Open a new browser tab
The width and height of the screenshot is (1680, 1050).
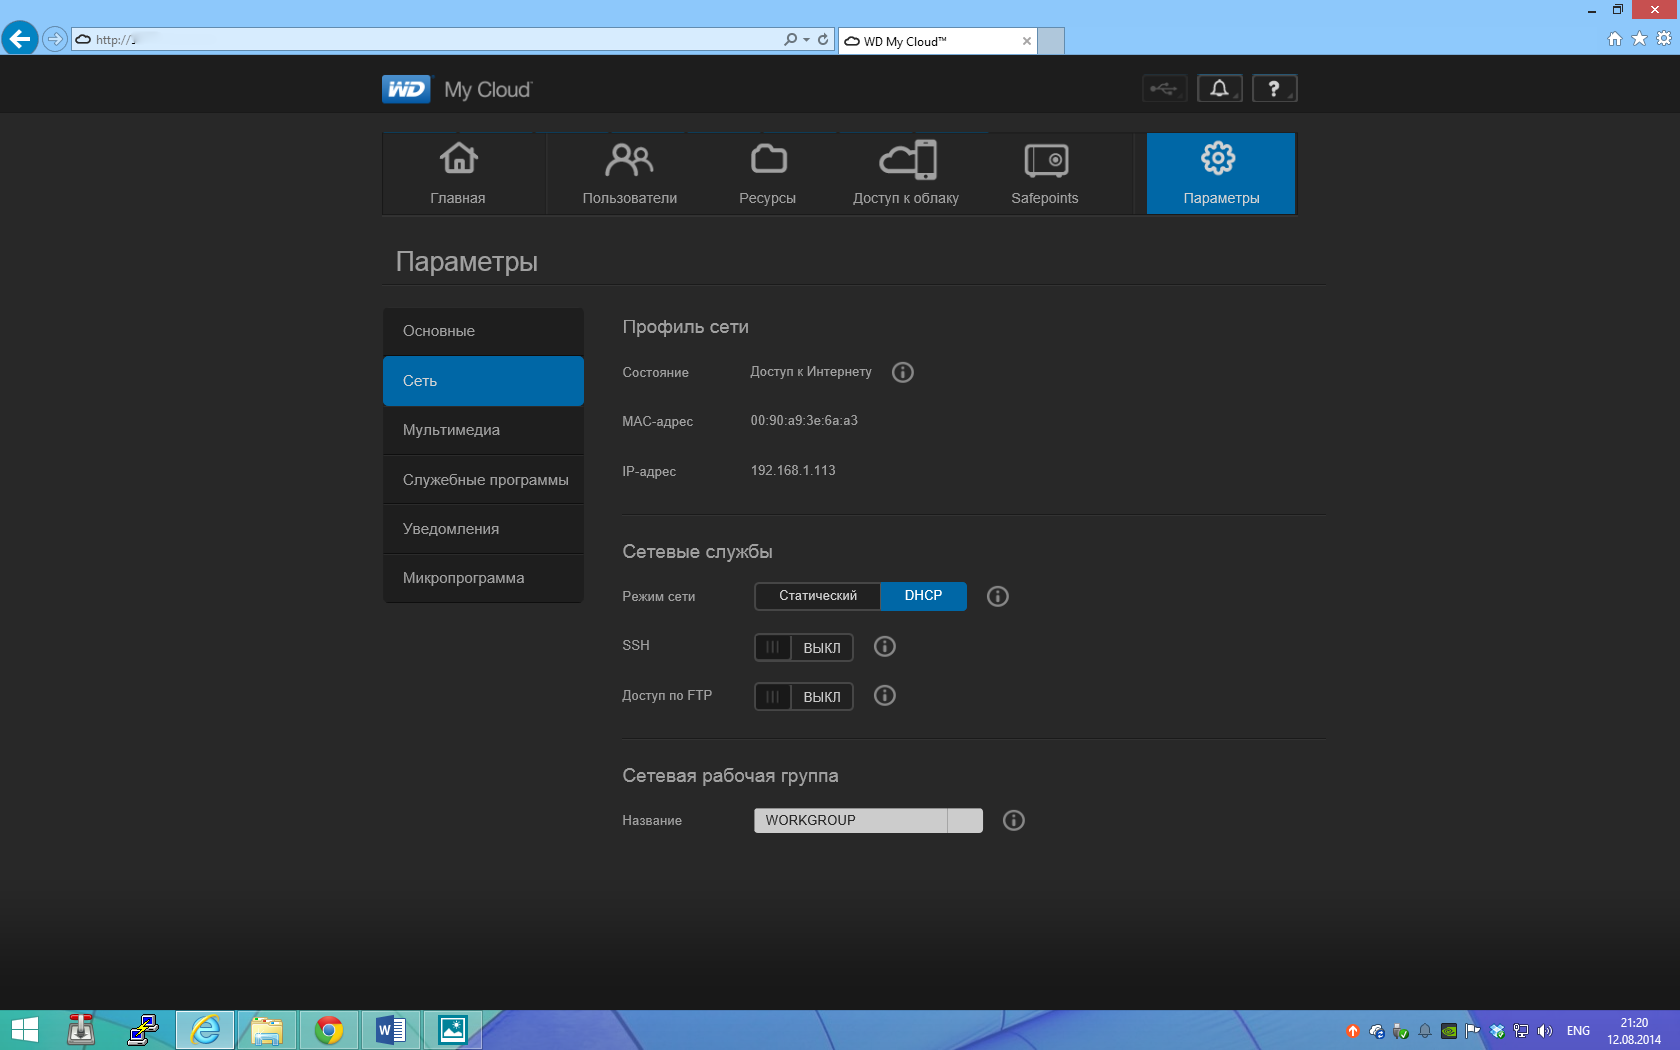pyautogui.click(x=1051, y=41)
